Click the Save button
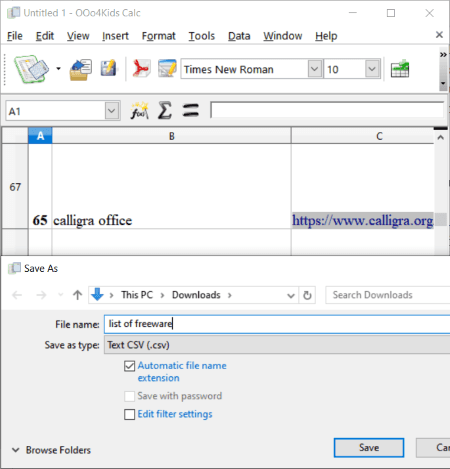This screenshot has height=469, width=450. 369,448
